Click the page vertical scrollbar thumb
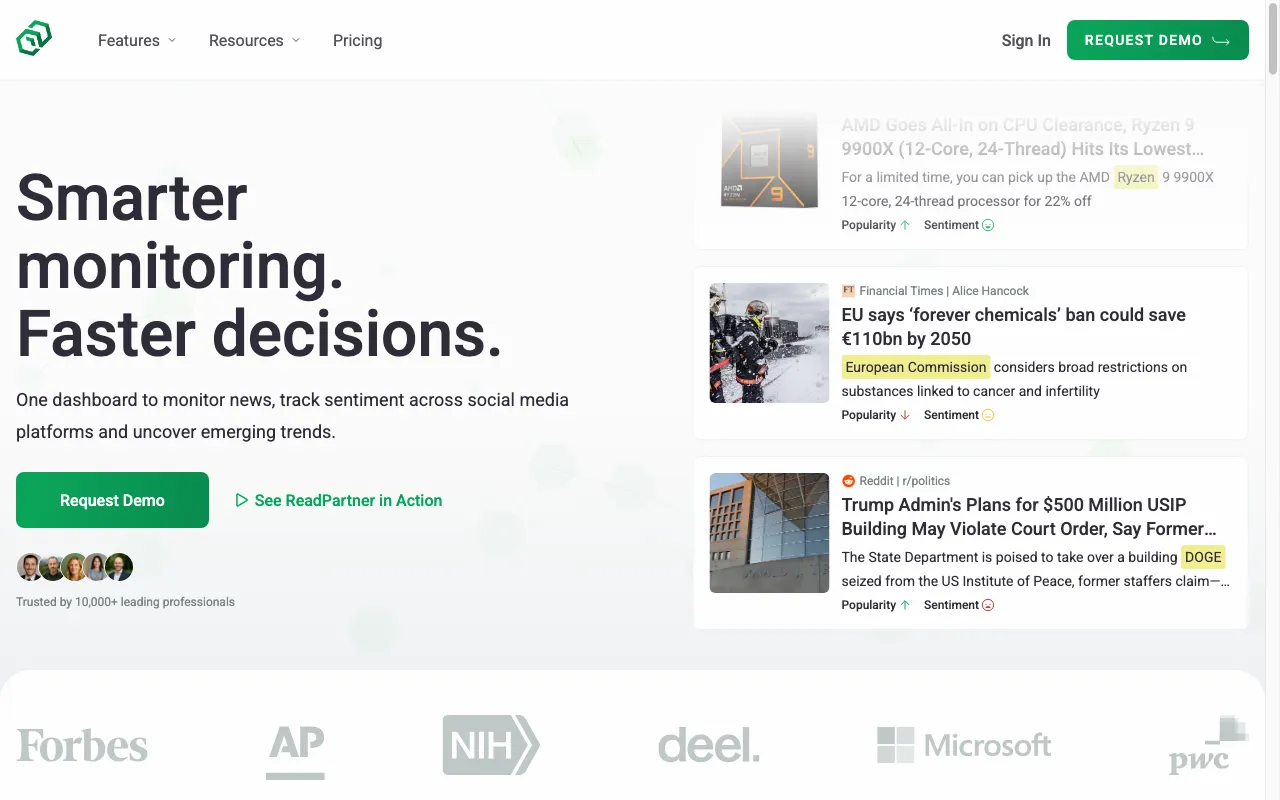Viewport: 1280px width, 800px height. click(1272, 40)
